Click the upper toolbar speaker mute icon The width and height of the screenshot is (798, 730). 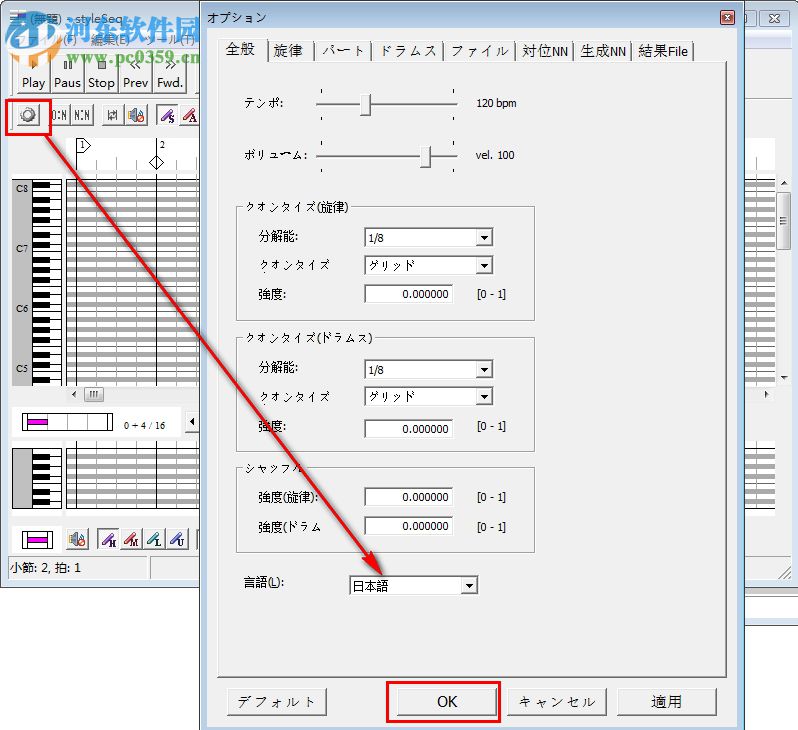coord(136,116)
